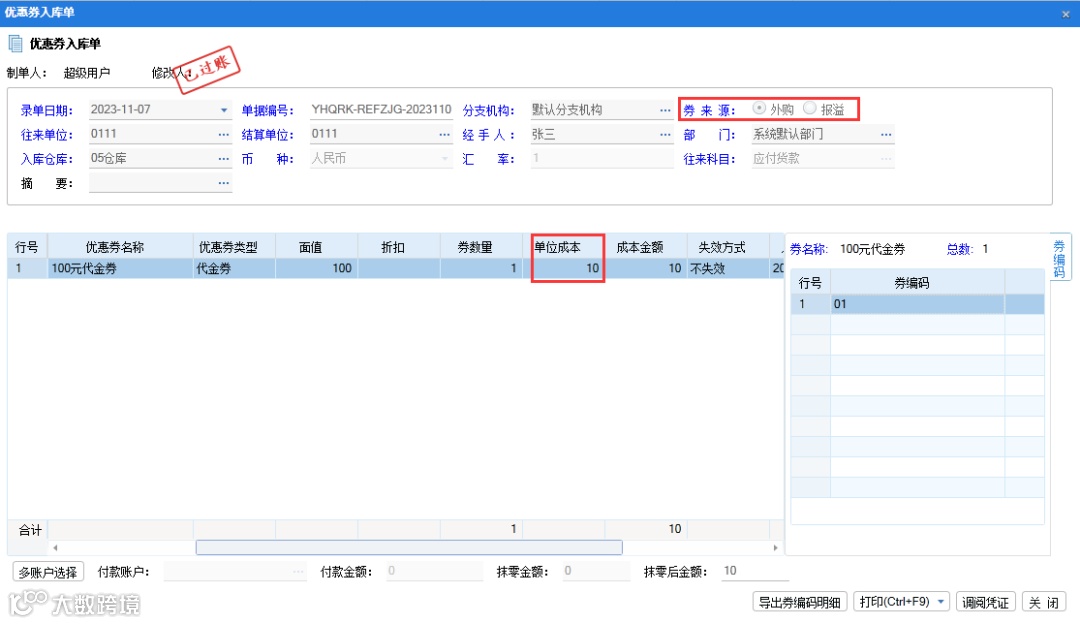1080x624 pixels.
Task: Click the 关闭 button
Action: tap(1043, 602)
